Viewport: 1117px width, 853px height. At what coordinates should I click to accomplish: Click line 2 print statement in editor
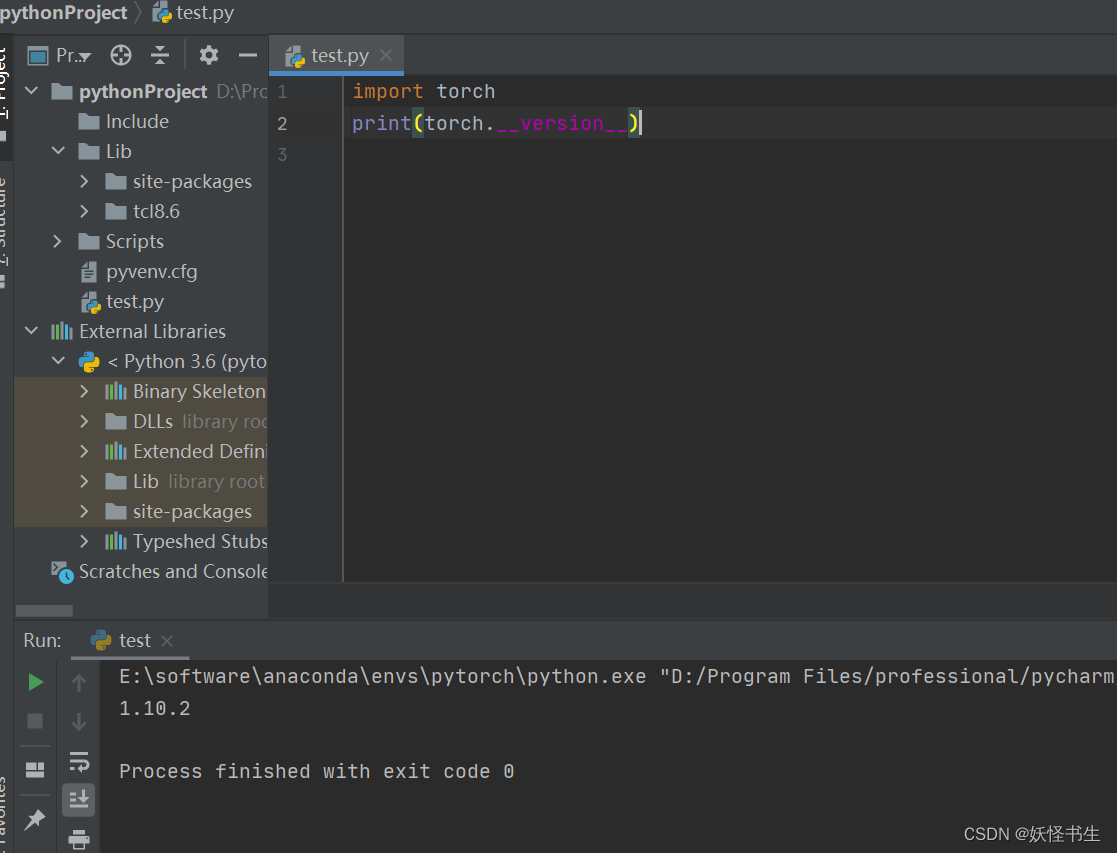[x=497, y=123]
